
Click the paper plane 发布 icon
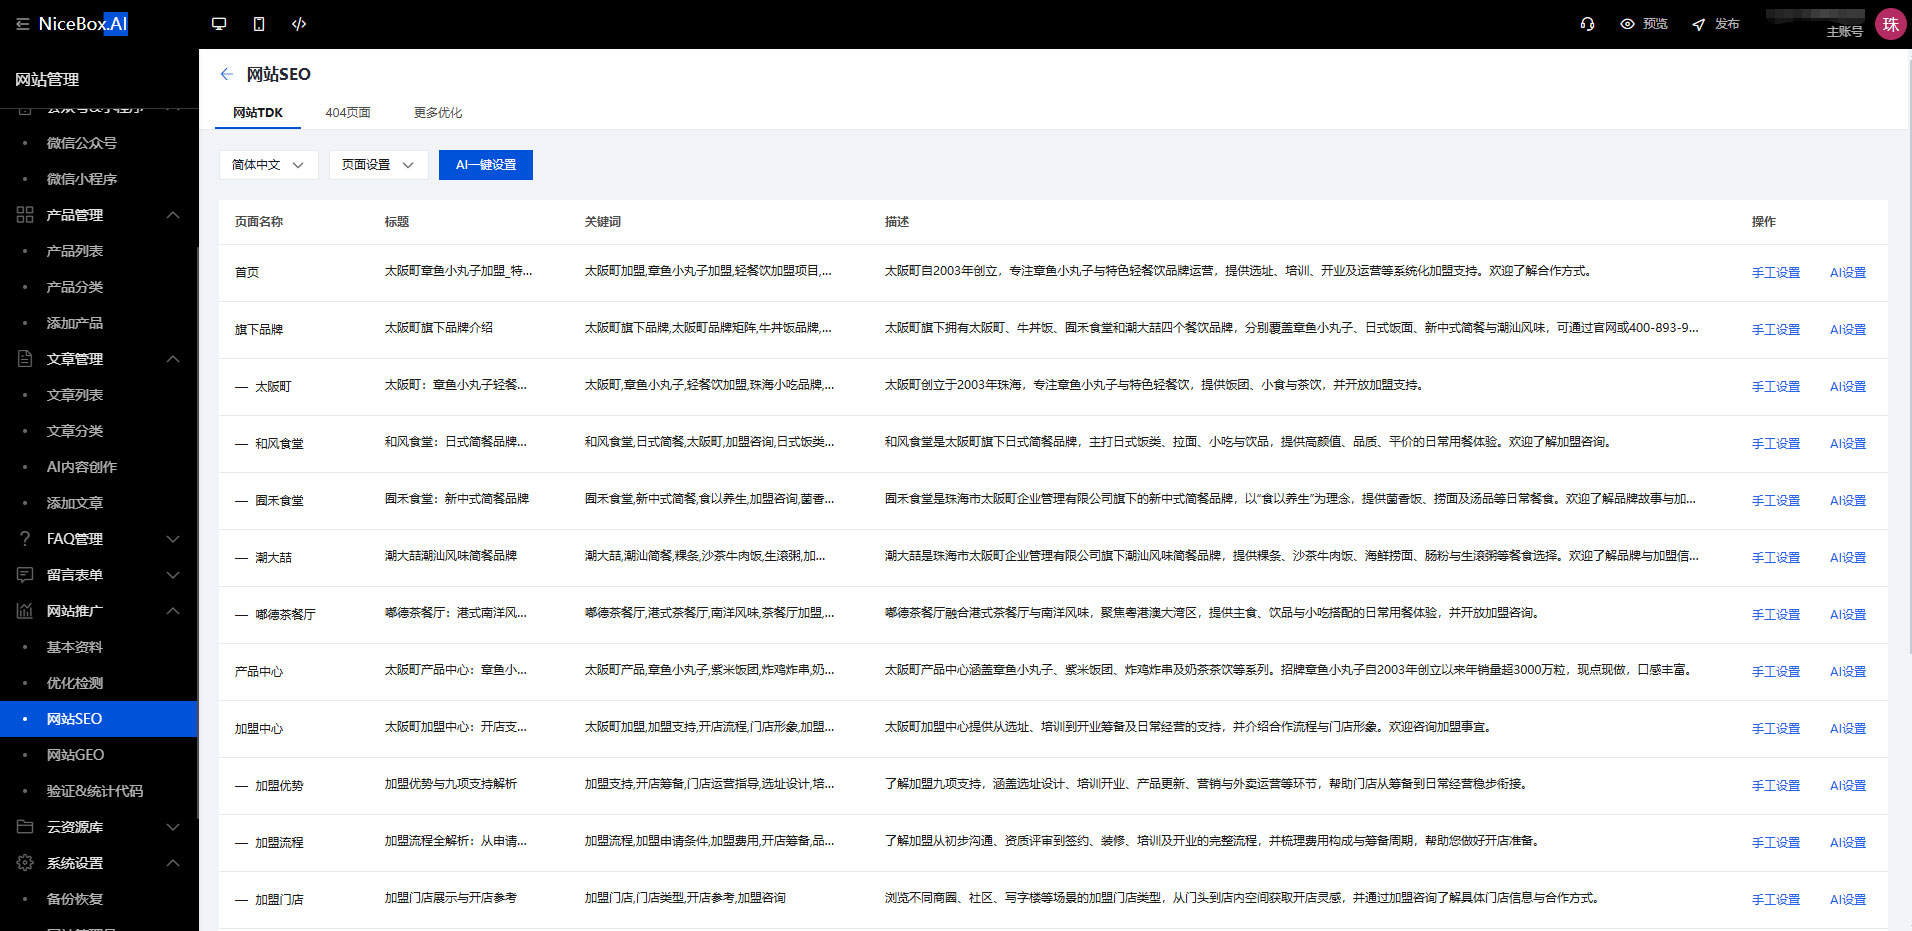(1698, 24)
